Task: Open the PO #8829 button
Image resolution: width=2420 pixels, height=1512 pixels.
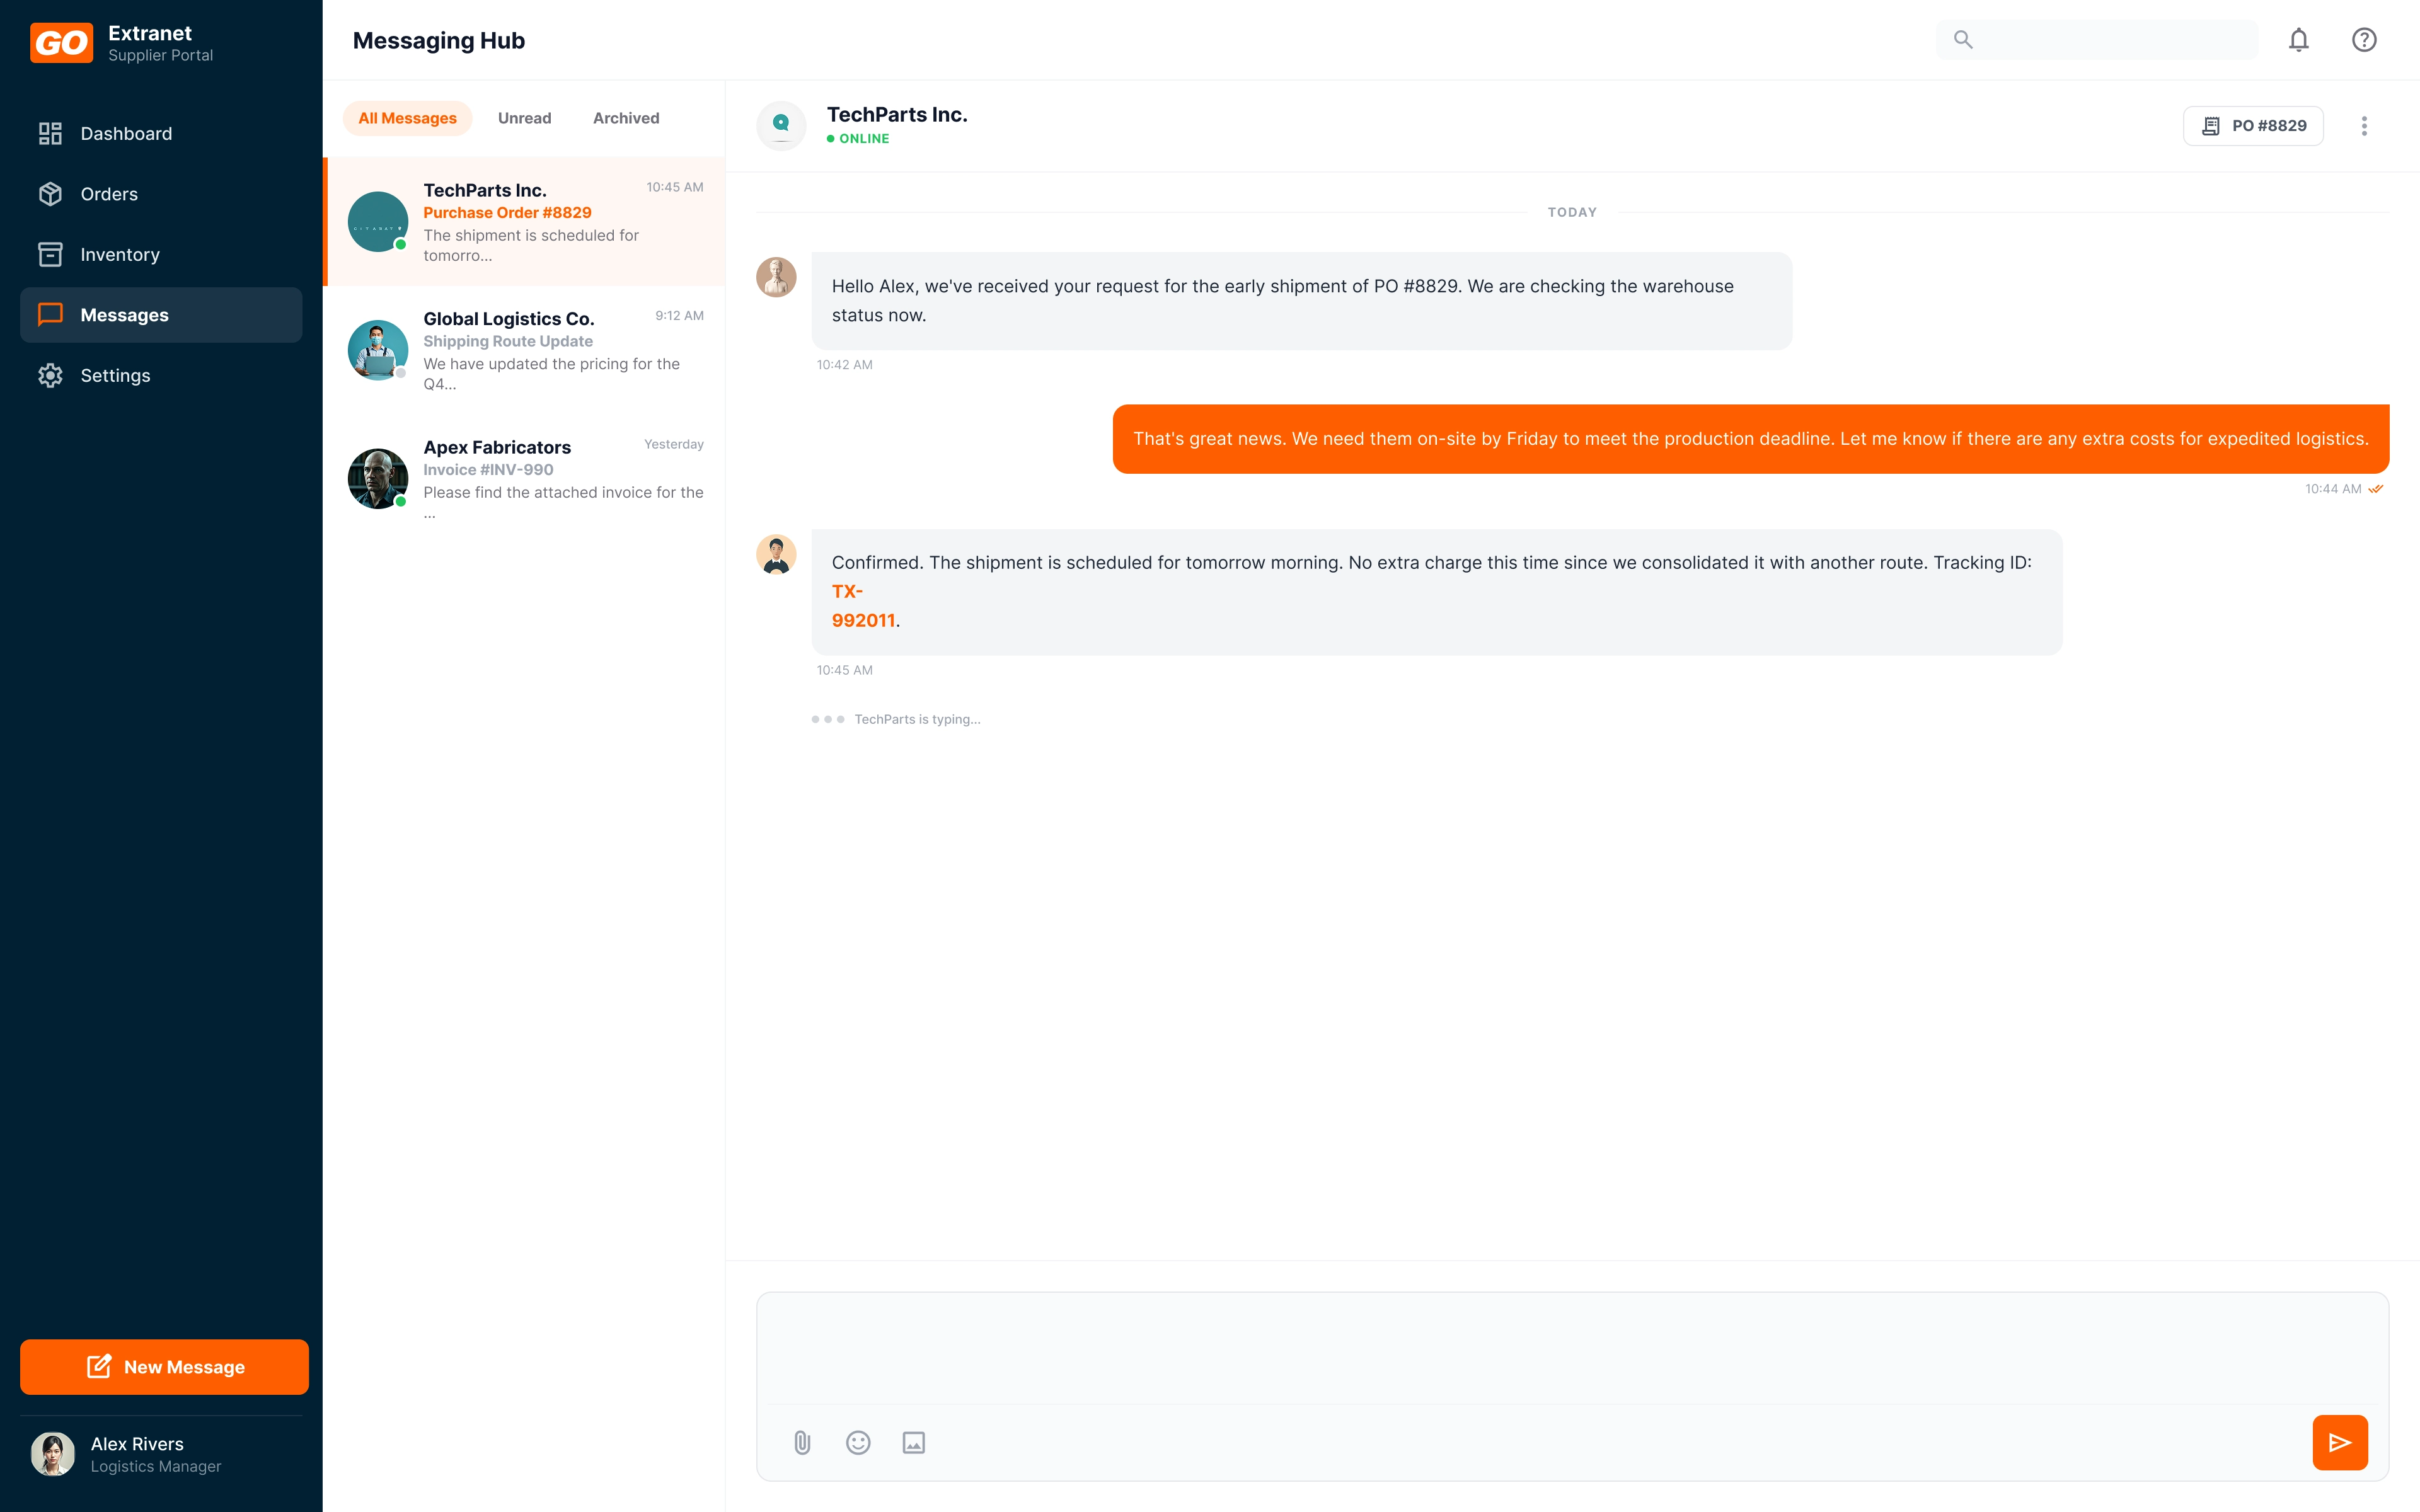Action: (2252, 126)
